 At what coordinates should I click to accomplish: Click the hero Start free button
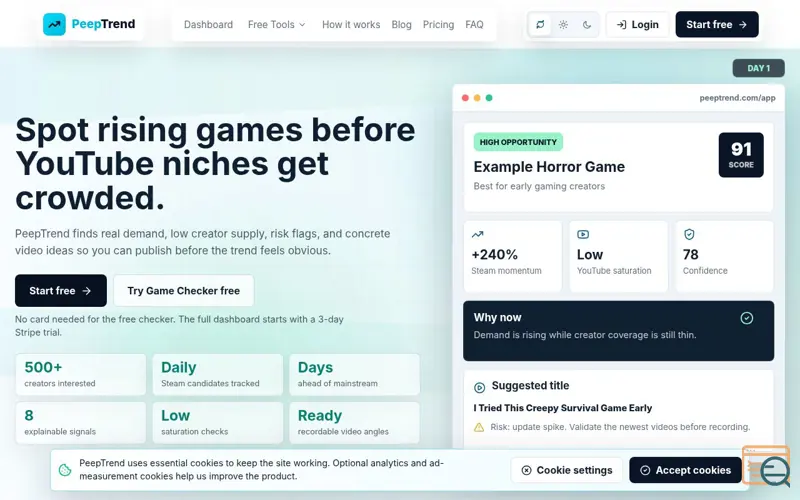tap(61, 291)
